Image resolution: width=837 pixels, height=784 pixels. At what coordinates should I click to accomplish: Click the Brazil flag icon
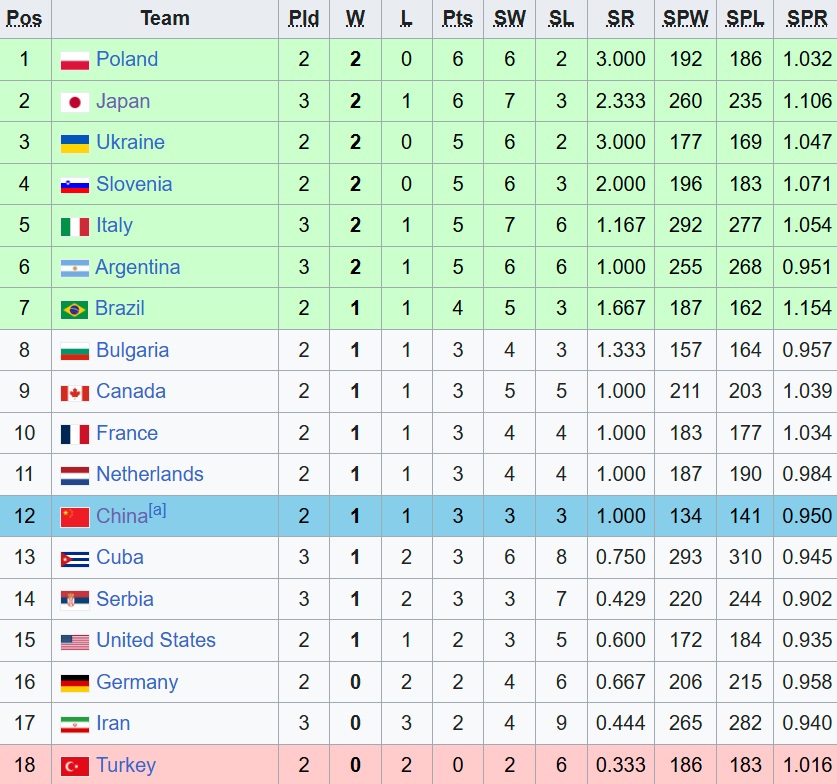point(75,310)
